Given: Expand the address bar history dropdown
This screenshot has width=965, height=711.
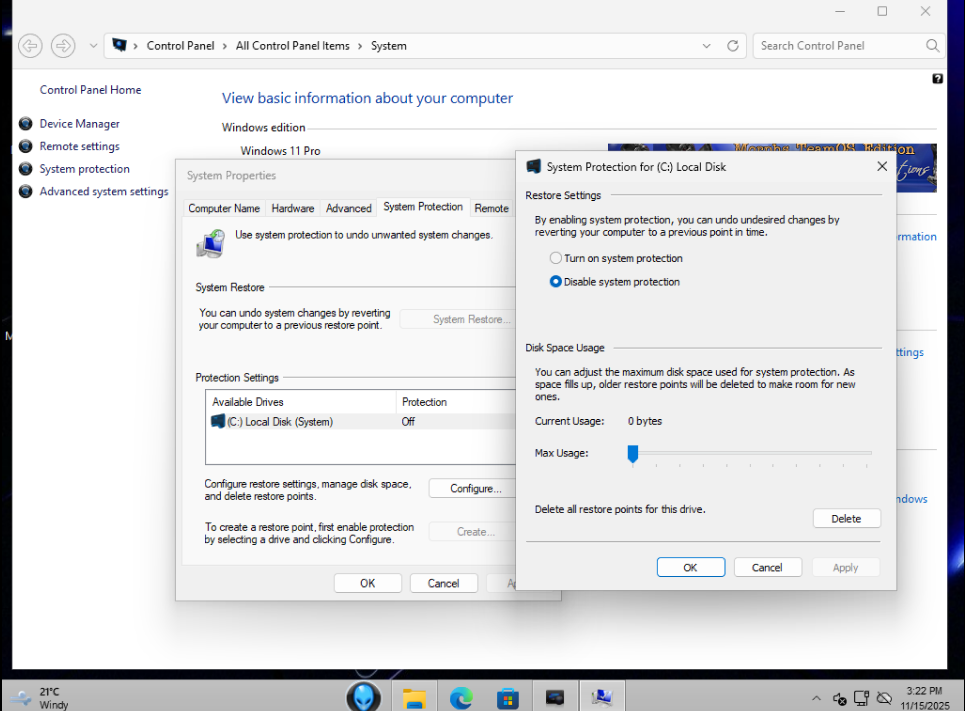Looking at the screenshot, I should [707, 46].
